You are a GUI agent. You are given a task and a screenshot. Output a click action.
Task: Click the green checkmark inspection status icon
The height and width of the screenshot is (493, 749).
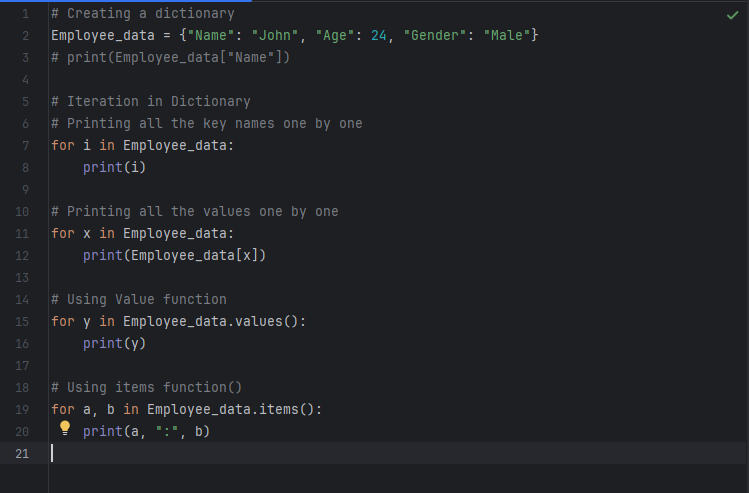point(732,15)
